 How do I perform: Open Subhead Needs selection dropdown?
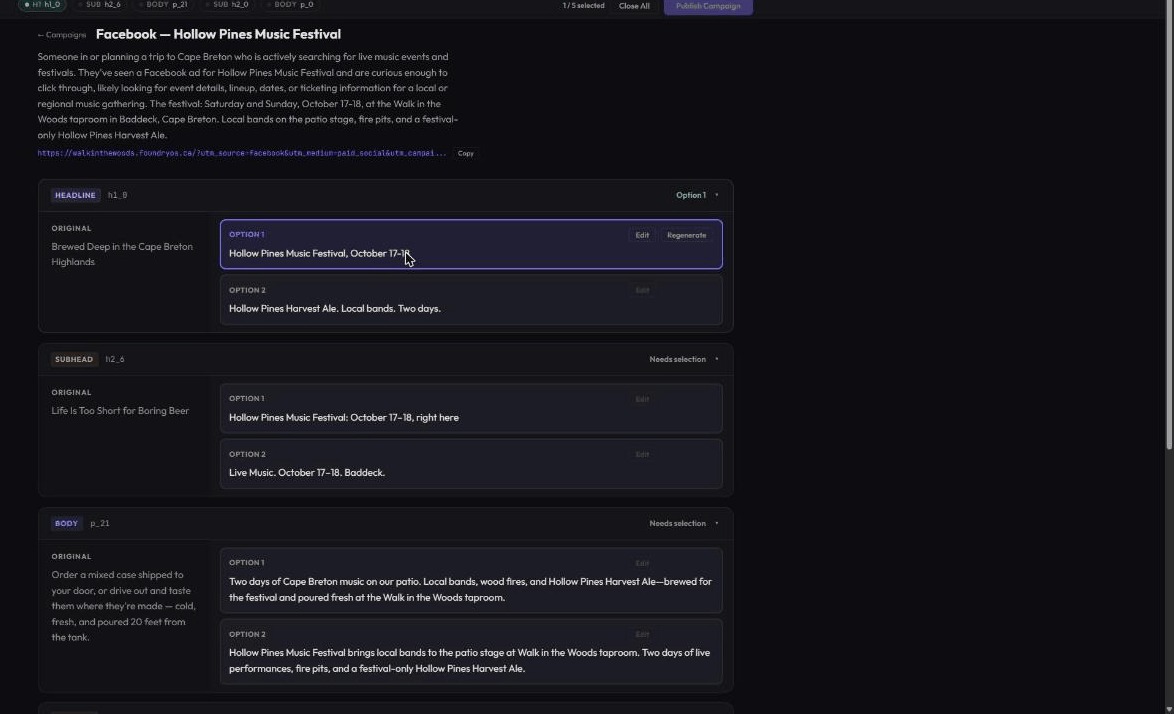tap(684, 359)
